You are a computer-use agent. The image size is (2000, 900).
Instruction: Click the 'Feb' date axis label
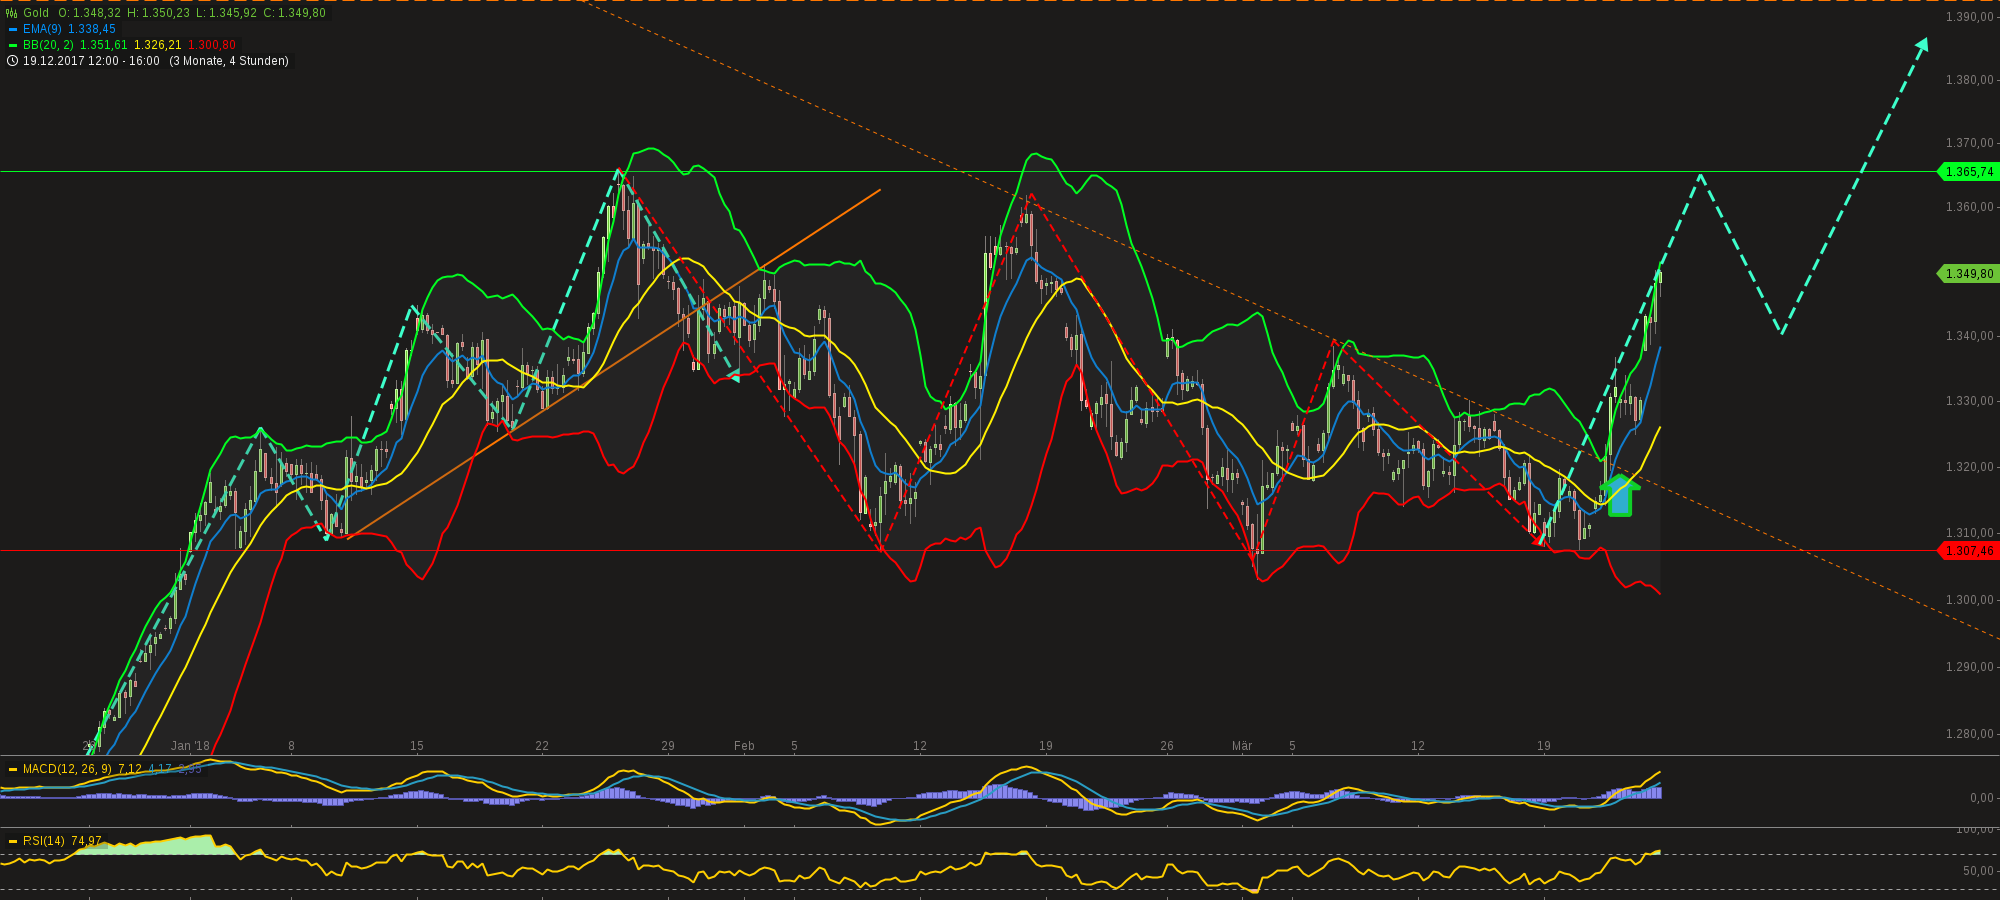744,746
